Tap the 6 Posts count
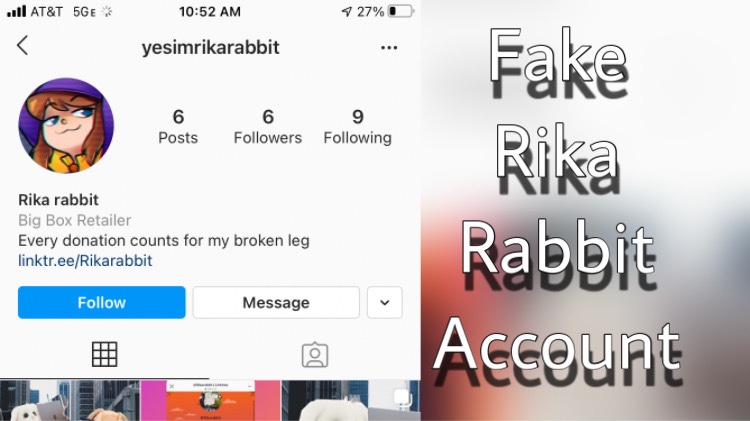Screen dimensions: 750x421 coord(178,127)
